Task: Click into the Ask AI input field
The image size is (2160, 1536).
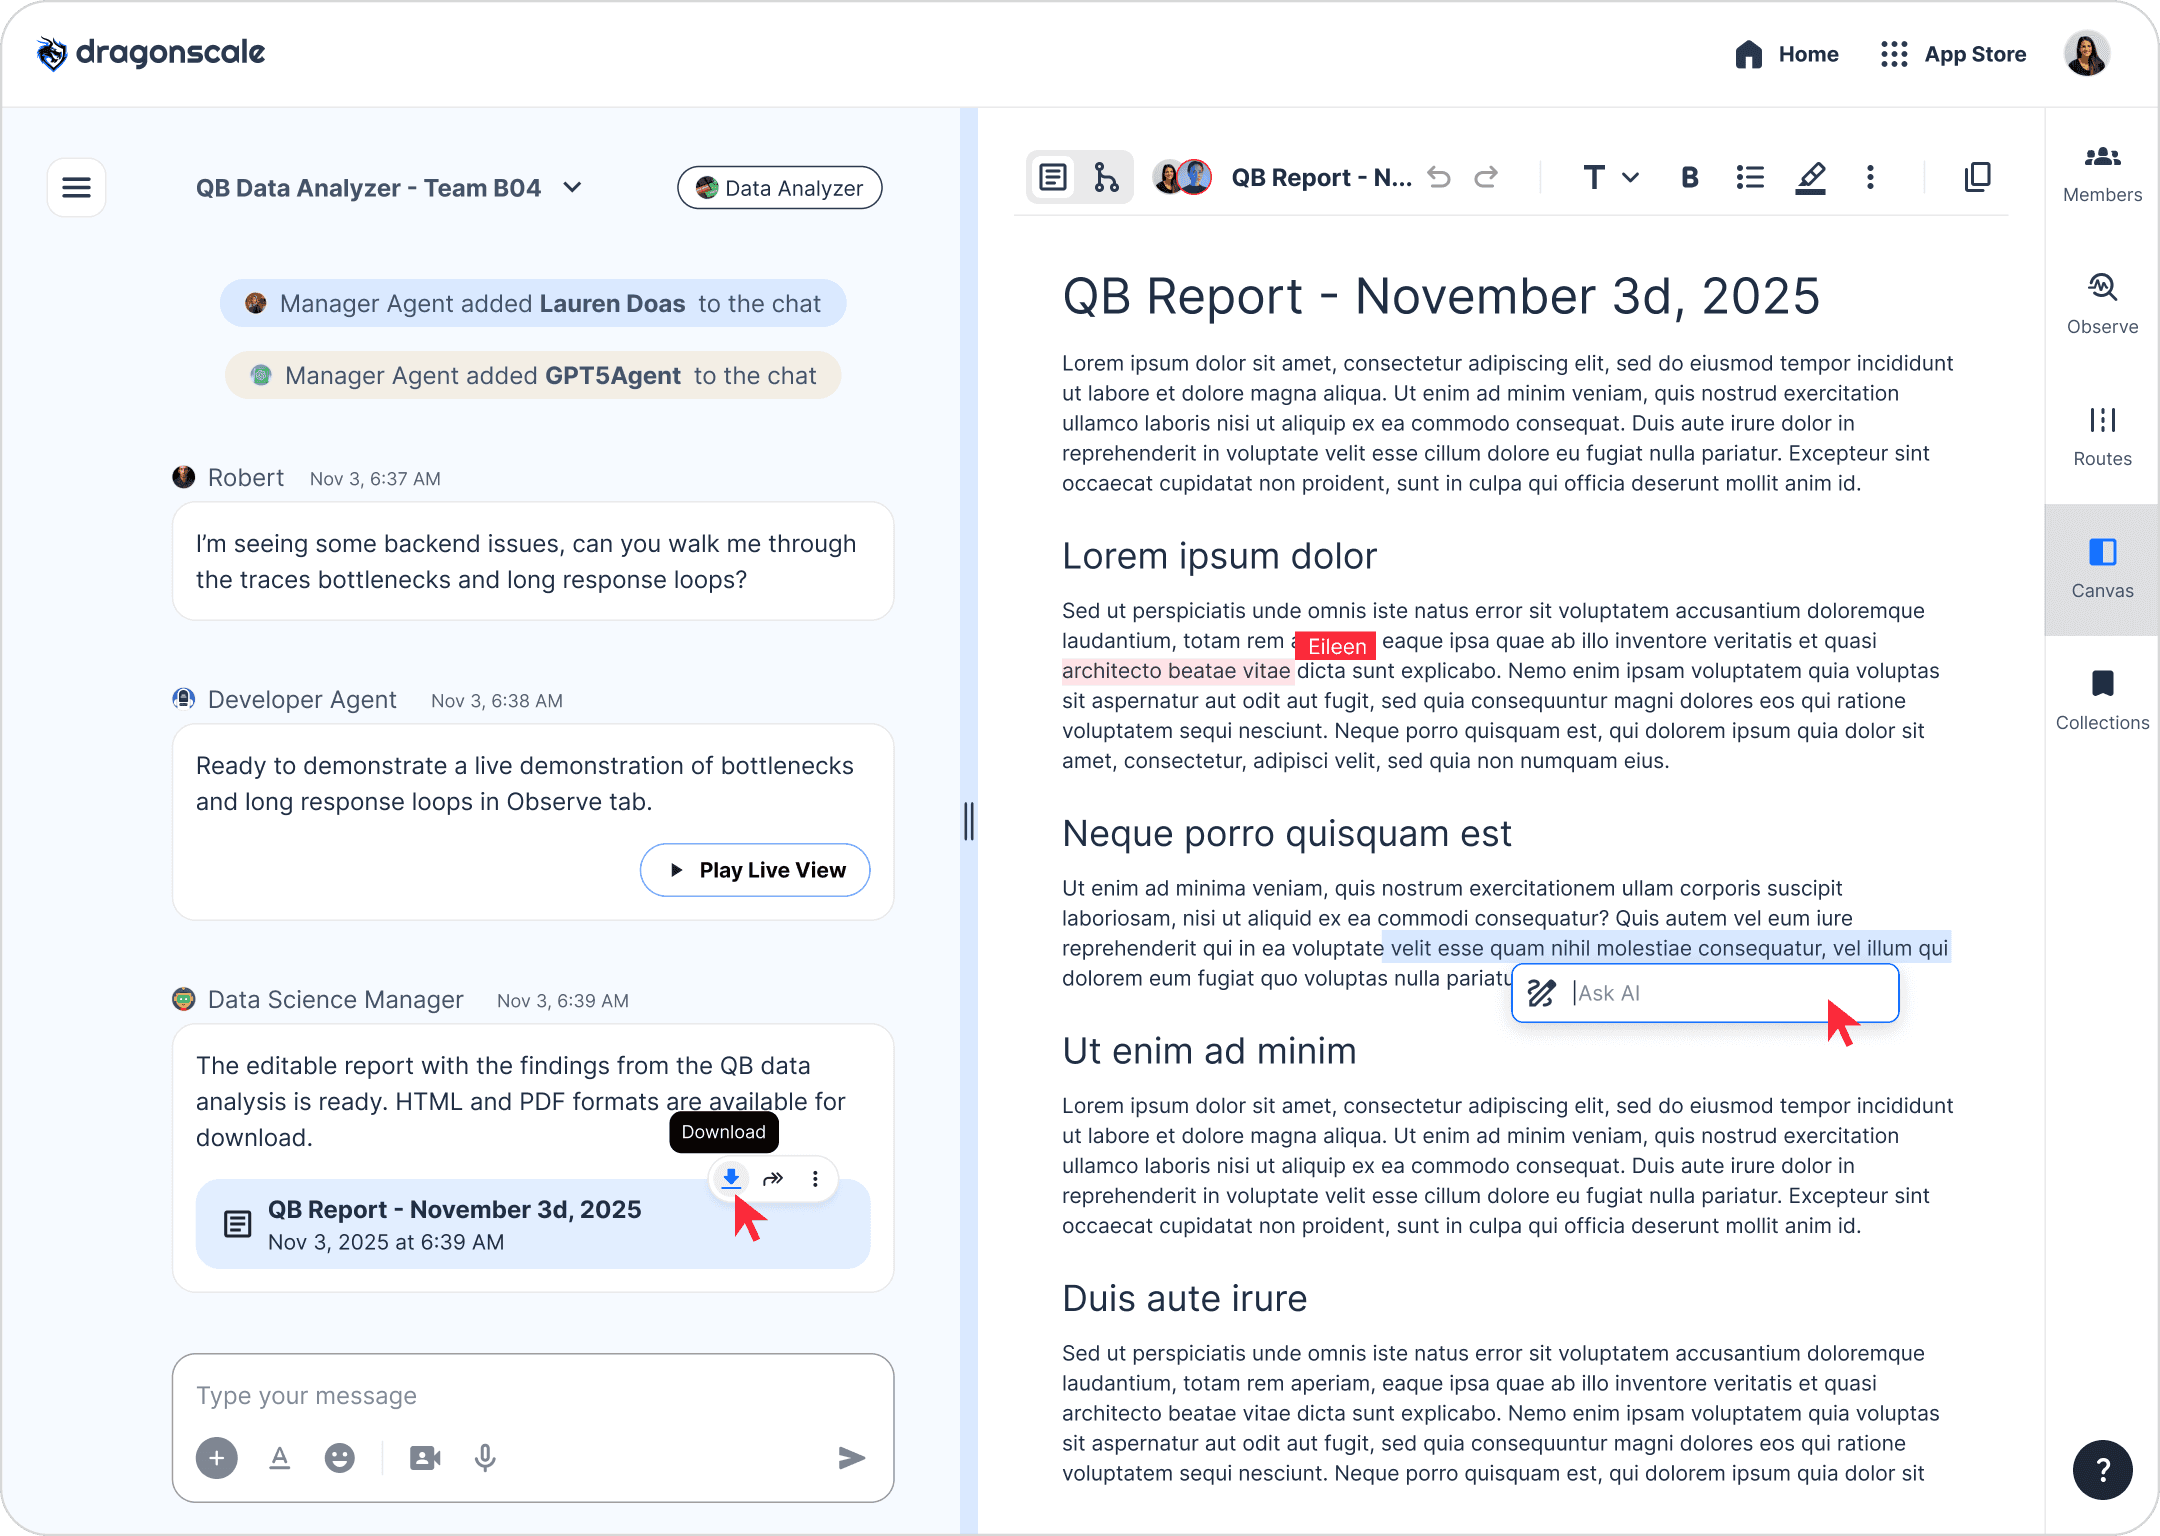Action: [x=1700, y=993]
